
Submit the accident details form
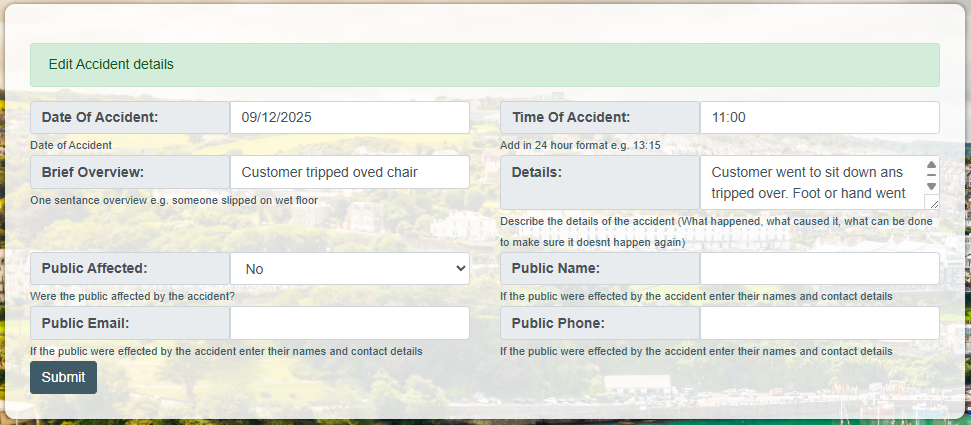click(x=63, y=378)
